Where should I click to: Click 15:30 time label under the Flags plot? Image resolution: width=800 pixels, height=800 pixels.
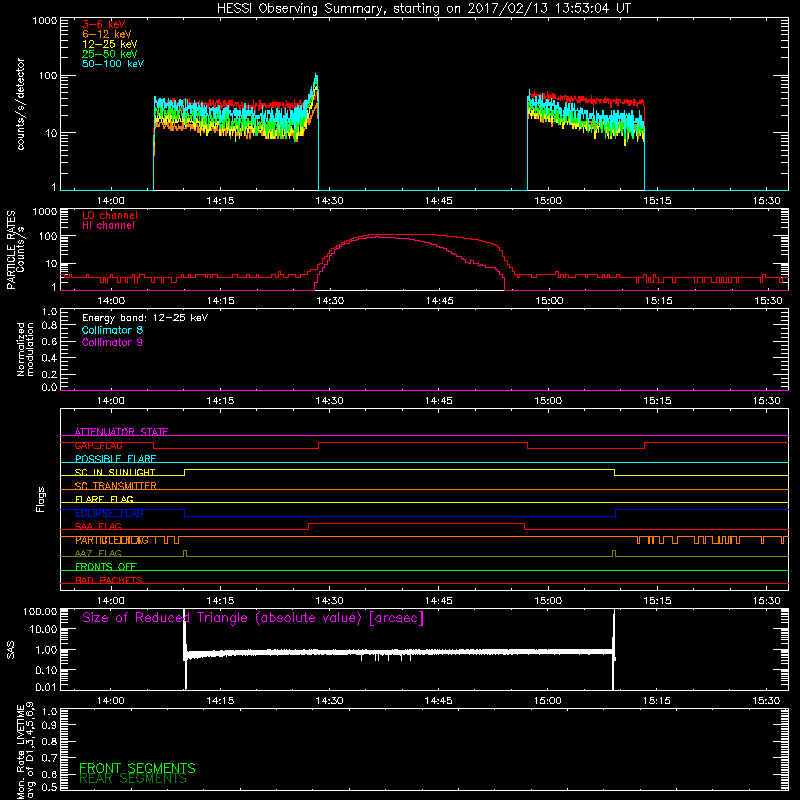point(766,601)
